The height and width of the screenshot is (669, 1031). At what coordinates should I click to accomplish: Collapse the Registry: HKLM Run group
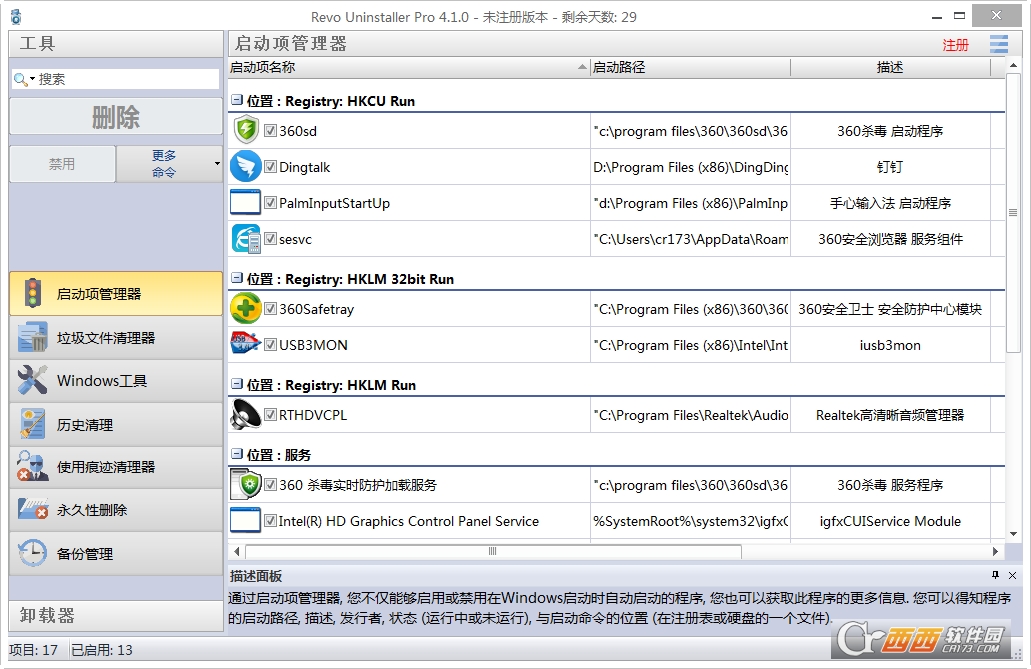point(237,384)
